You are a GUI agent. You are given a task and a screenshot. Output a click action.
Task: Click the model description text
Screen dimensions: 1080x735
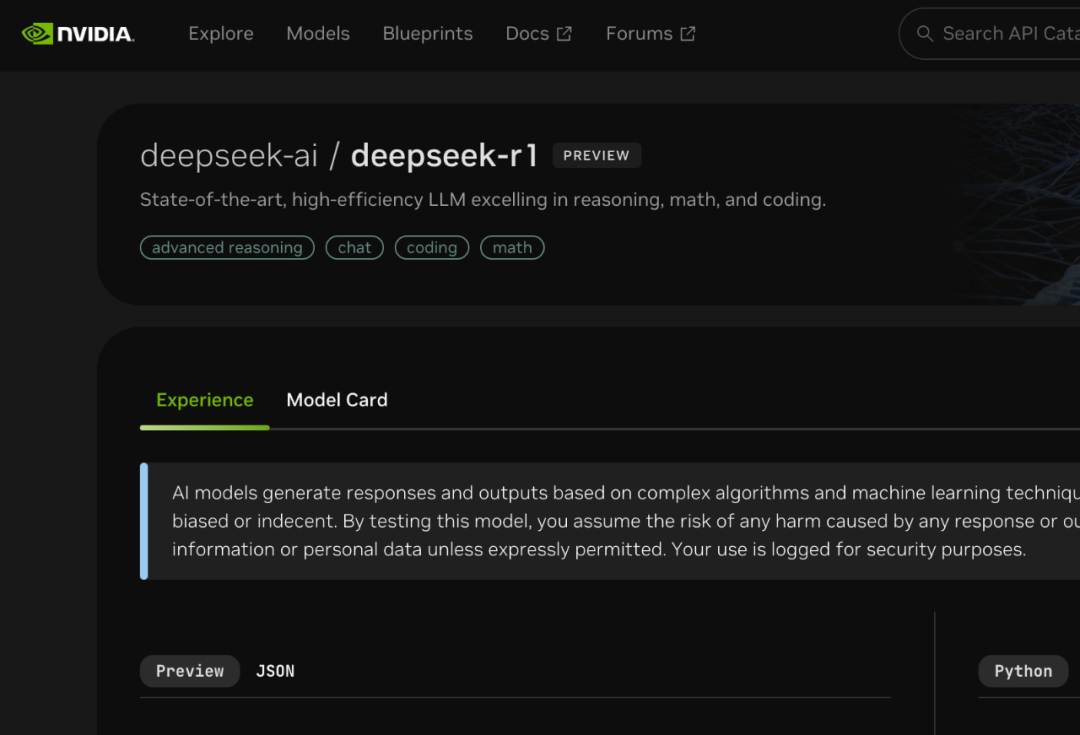[x=483, y=200]
